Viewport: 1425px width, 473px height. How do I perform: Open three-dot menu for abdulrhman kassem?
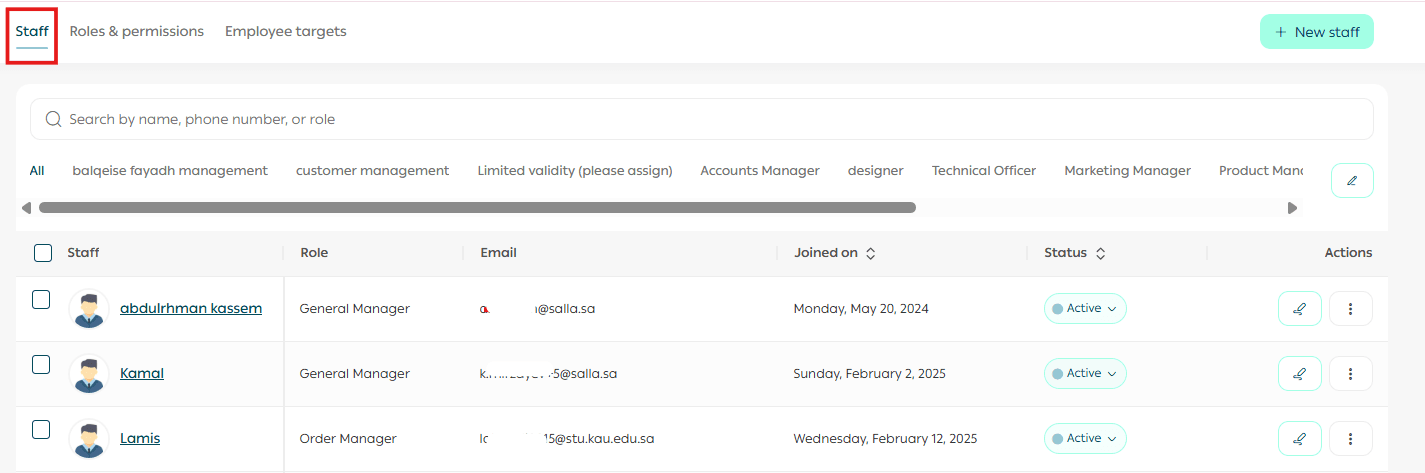(x=1350, y=309)
